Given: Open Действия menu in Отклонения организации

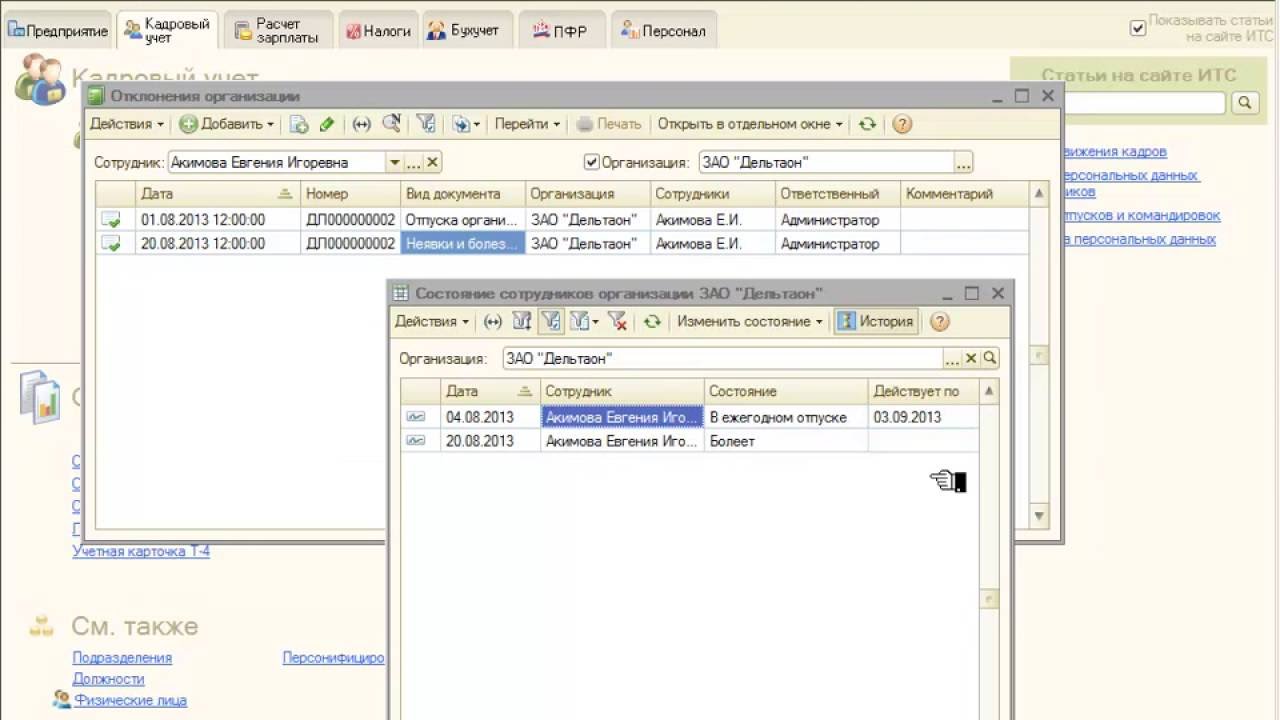Looking at the screenshot, I should pyautogui.click(x=127, y=124).
